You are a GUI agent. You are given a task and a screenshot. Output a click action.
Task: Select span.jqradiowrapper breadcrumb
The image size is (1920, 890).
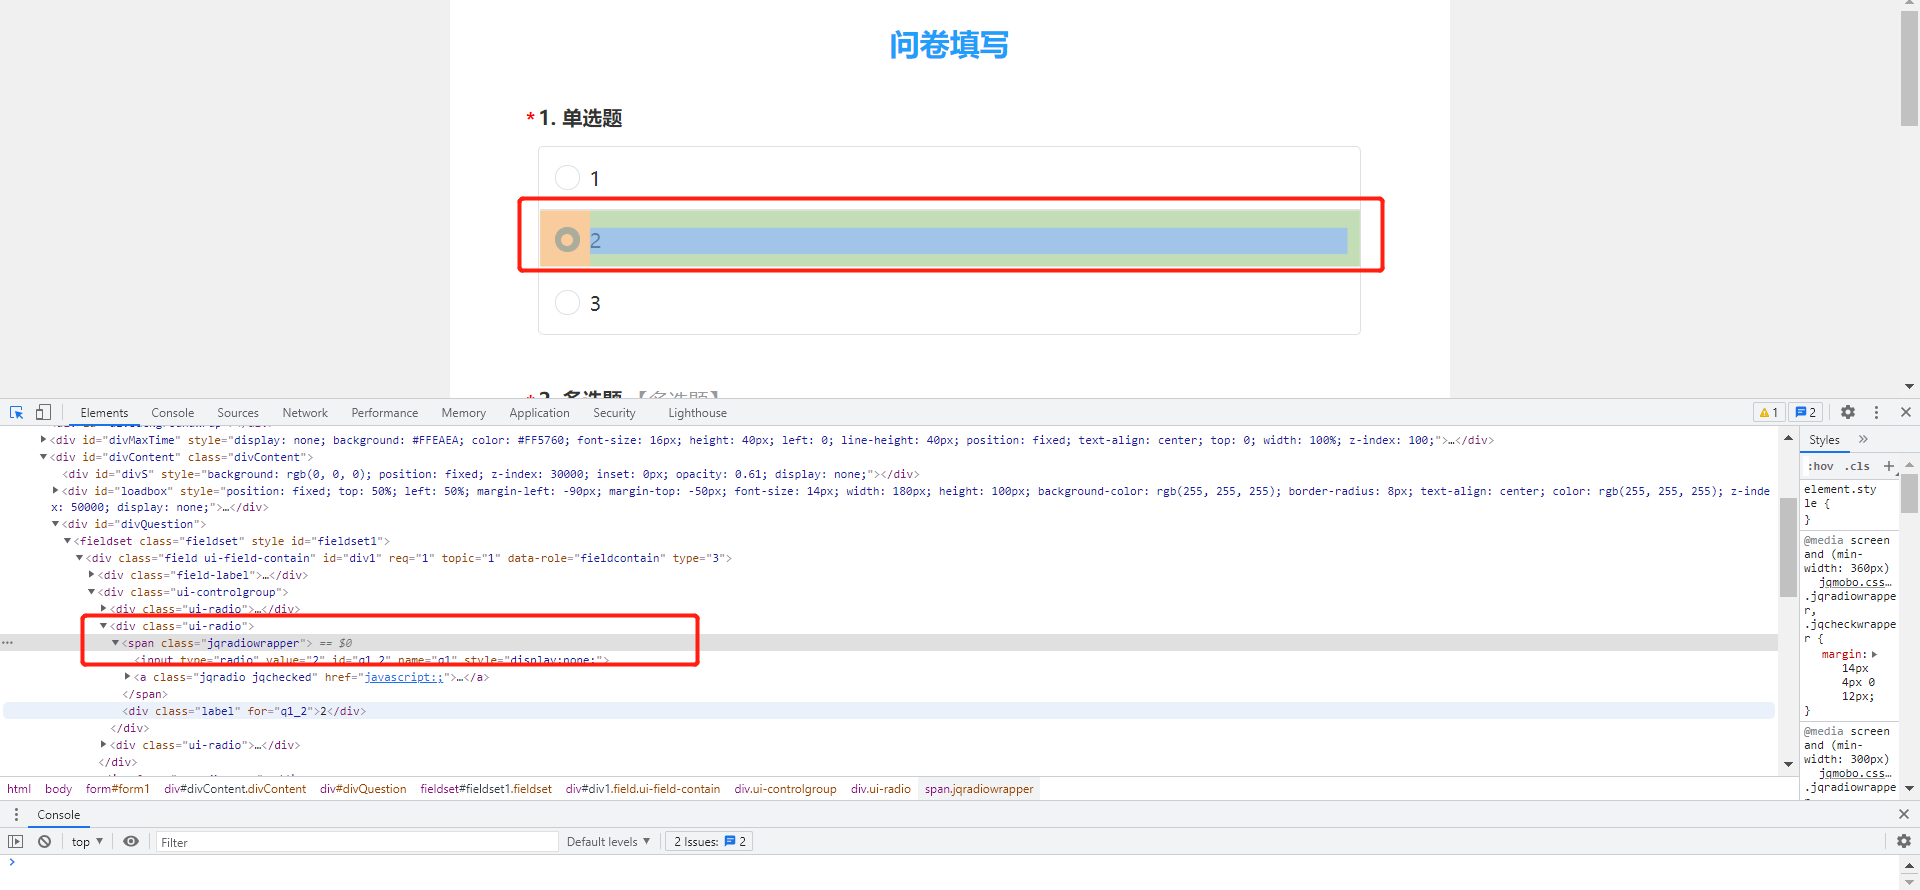tap(979, 788)
